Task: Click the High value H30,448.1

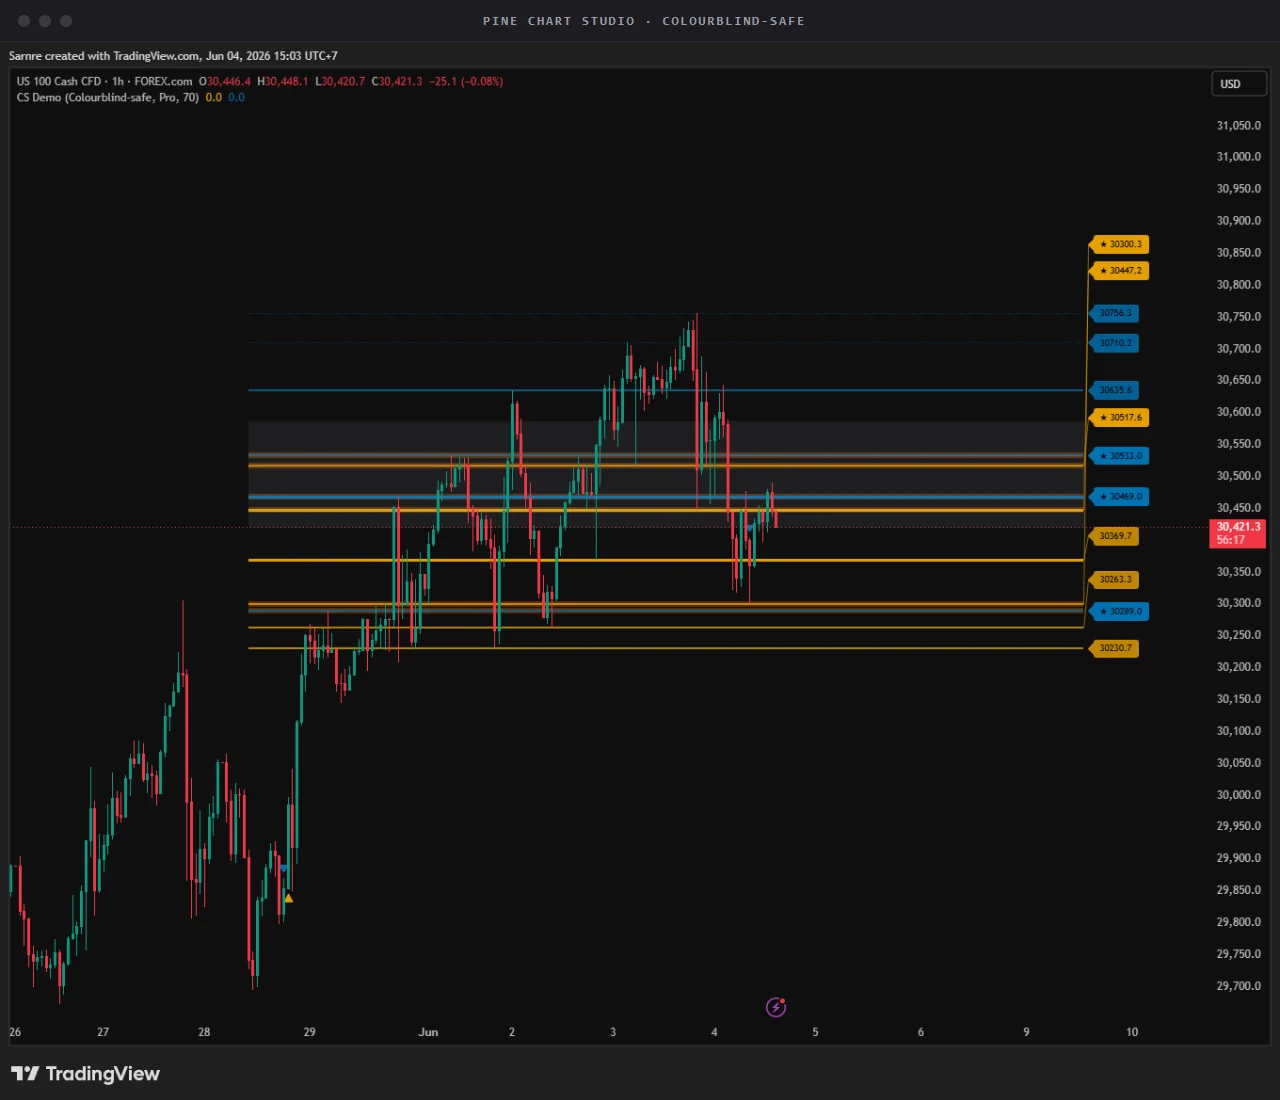Action: click(283, 82)
